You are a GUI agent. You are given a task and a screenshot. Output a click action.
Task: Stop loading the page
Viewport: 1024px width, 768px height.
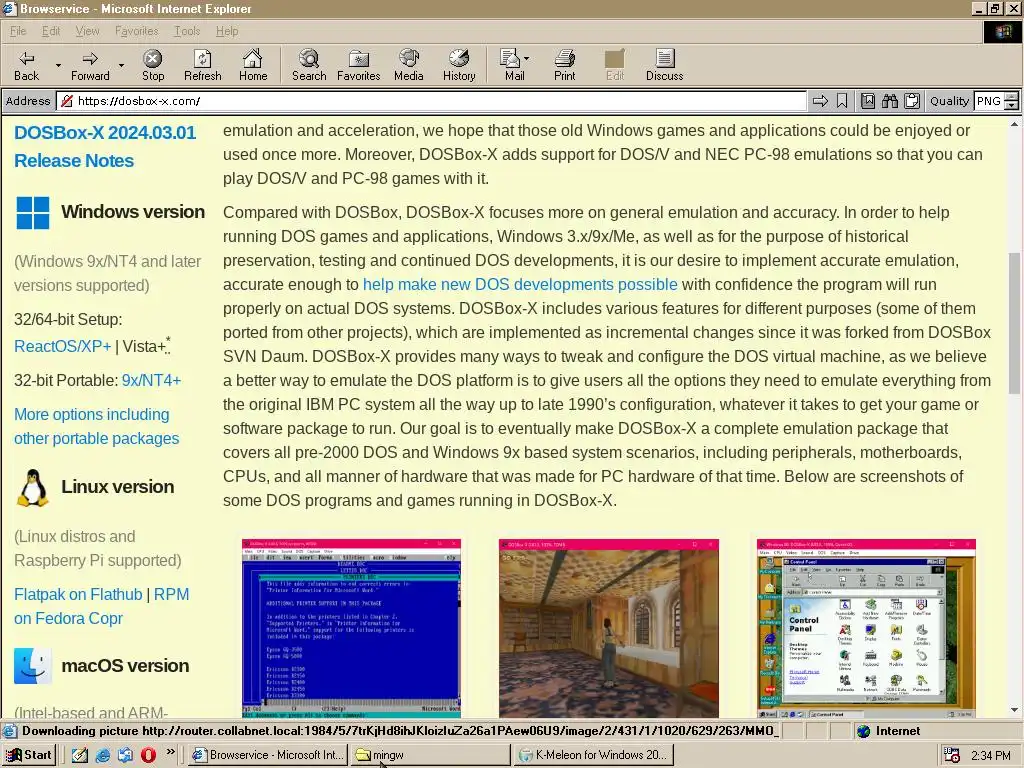point(153,65)
